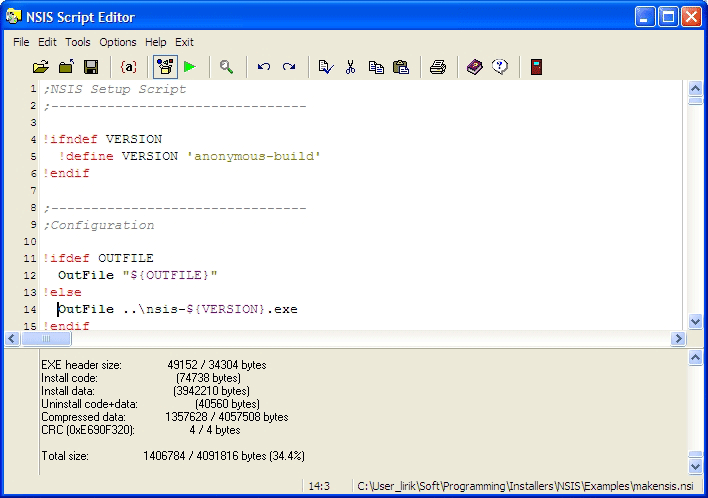Open the Options menu
The height and width of the screenshot is (498, 708).
[x=118, y=42]
